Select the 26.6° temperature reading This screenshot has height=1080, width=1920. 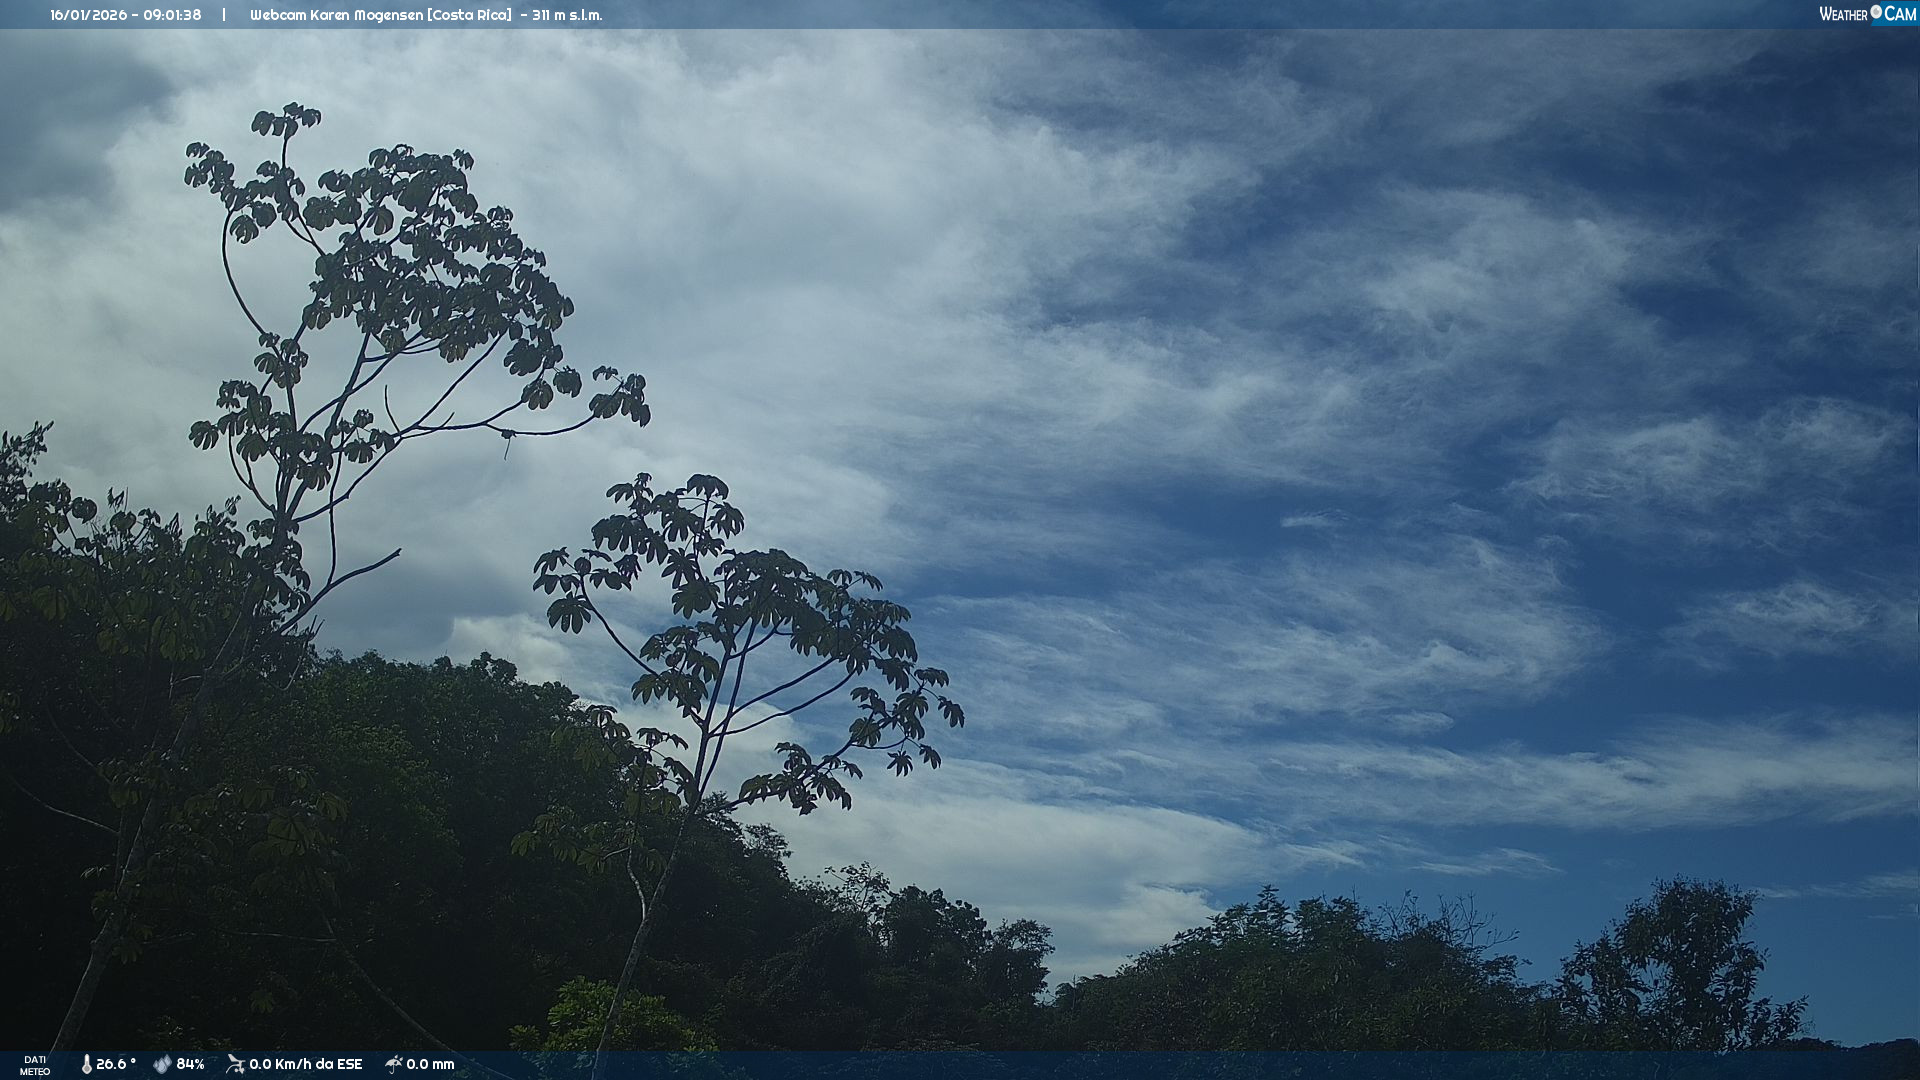[116, 1064]
